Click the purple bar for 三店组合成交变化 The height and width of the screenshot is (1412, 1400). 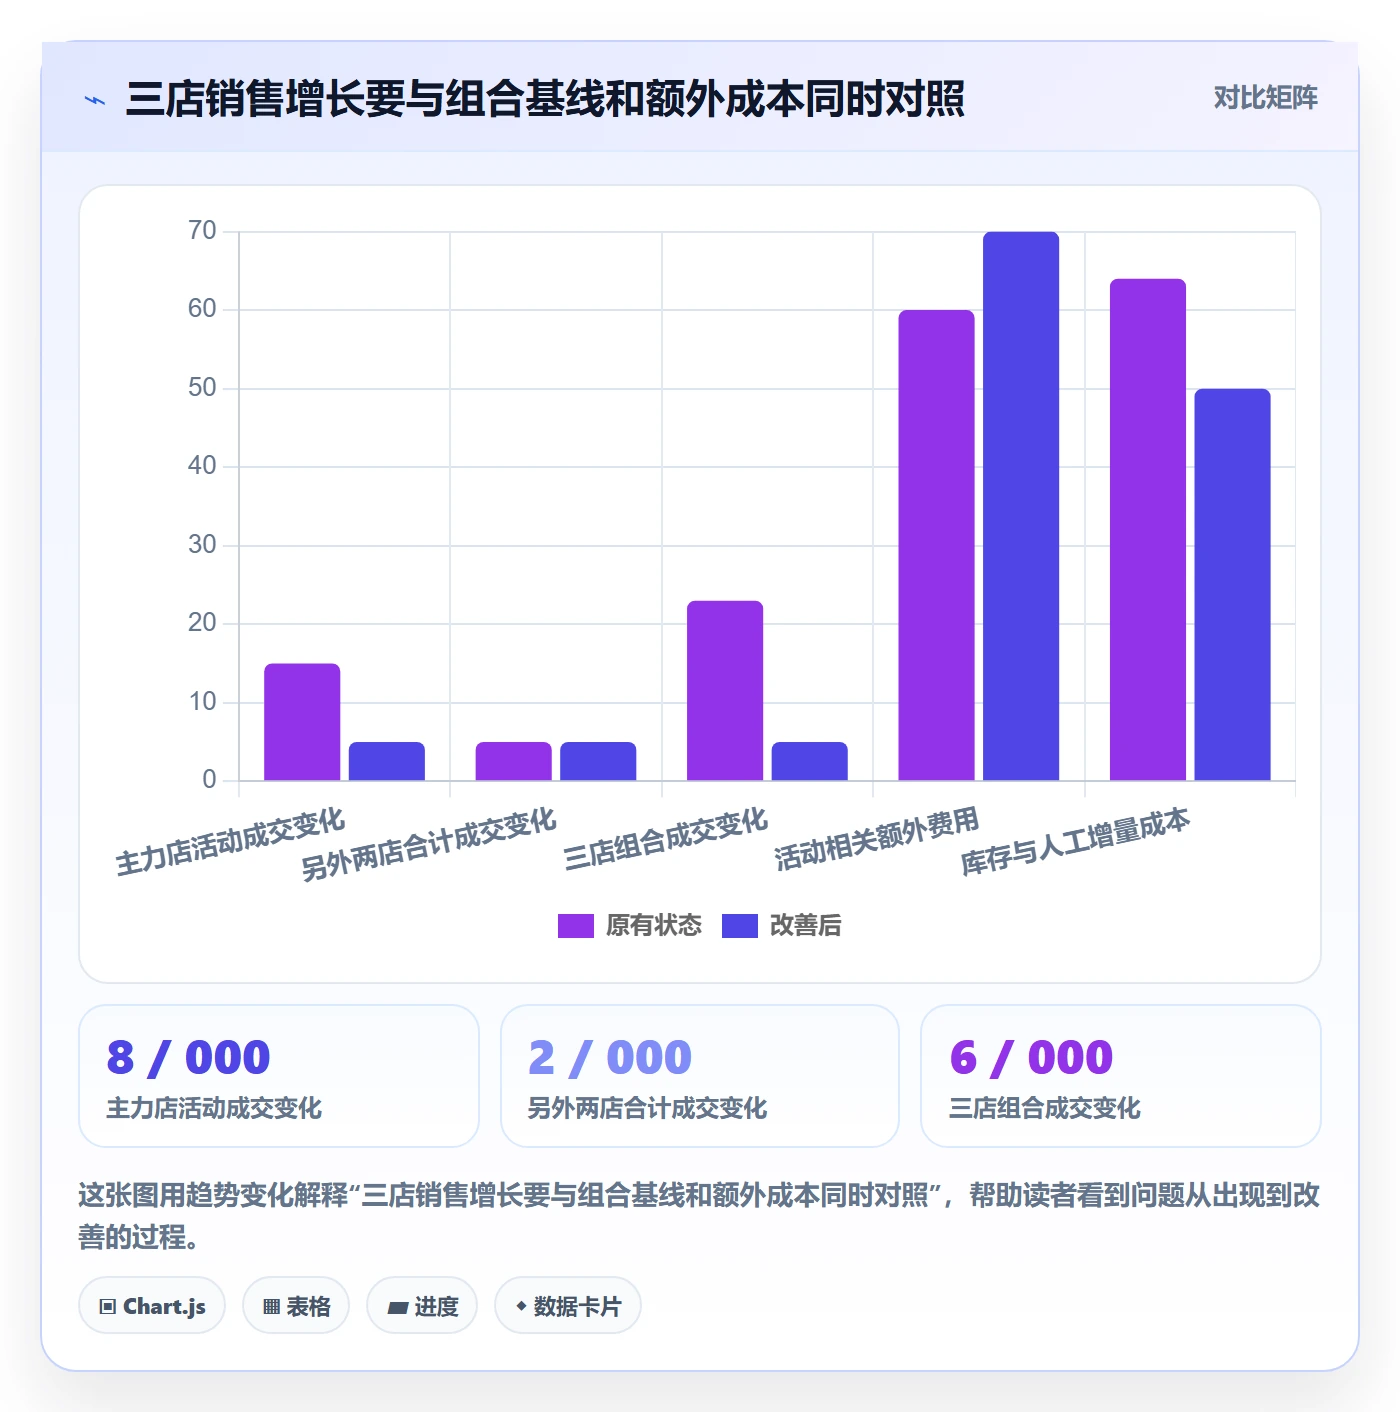point(725,691)
